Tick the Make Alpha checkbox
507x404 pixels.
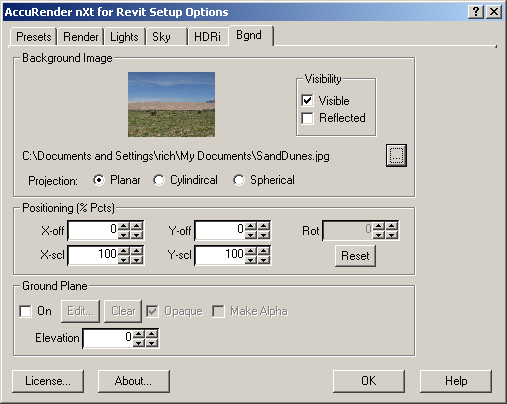218,311
